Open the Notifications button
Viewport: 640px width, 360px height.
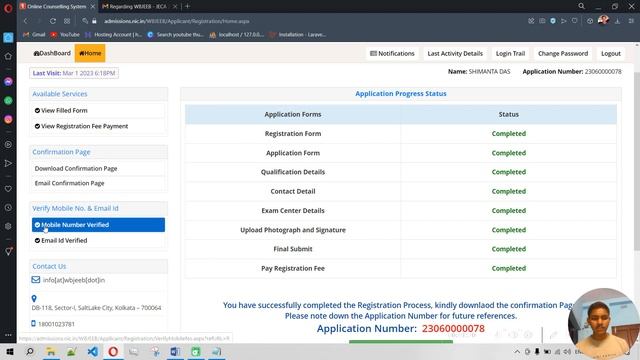coord(392,53)
